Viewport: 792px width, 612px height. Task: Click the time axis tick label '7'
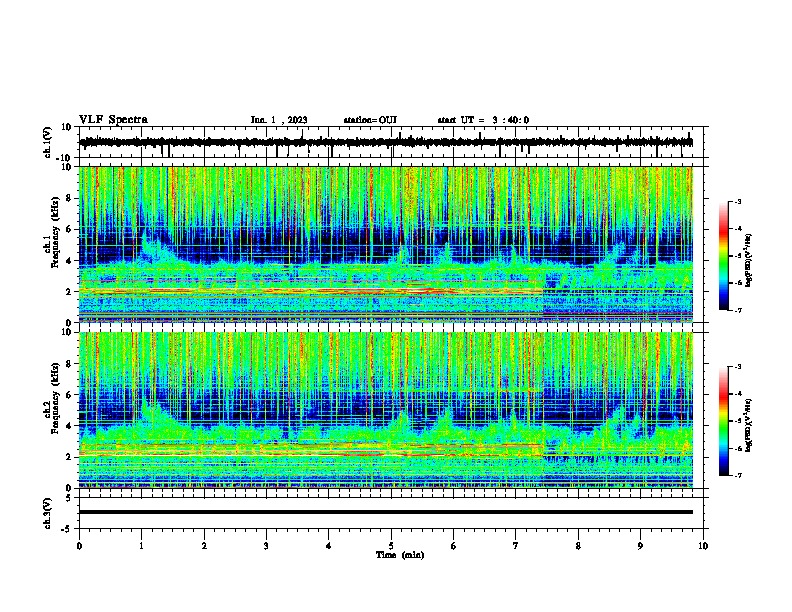[x=516, y=546]
